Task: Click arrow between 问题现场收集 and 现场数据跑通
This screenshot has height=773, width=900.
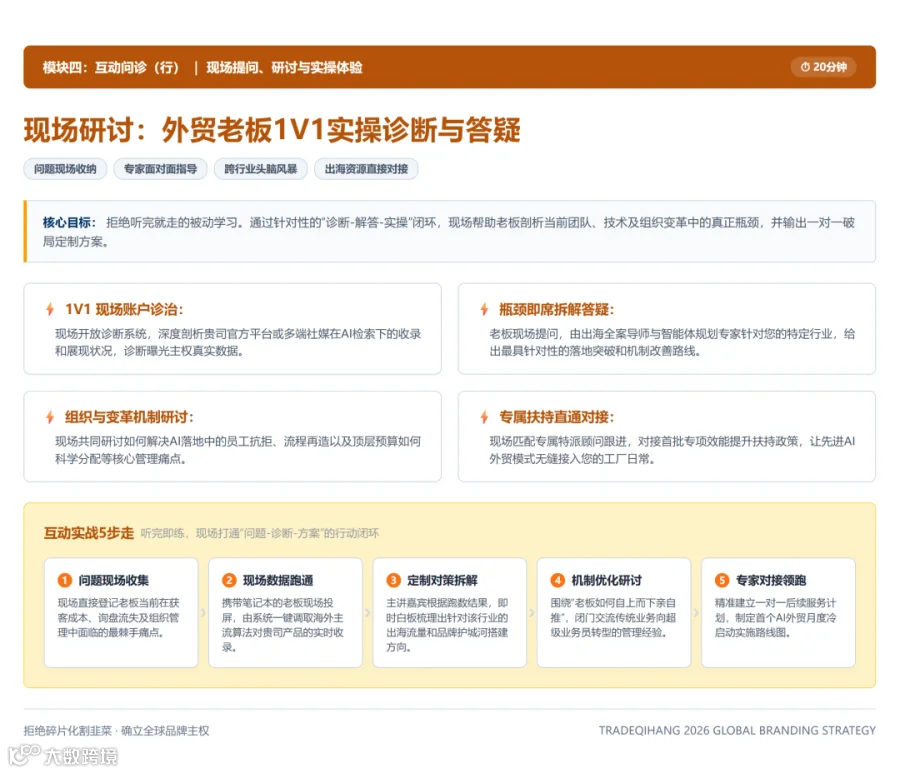Action: (203, 613)
